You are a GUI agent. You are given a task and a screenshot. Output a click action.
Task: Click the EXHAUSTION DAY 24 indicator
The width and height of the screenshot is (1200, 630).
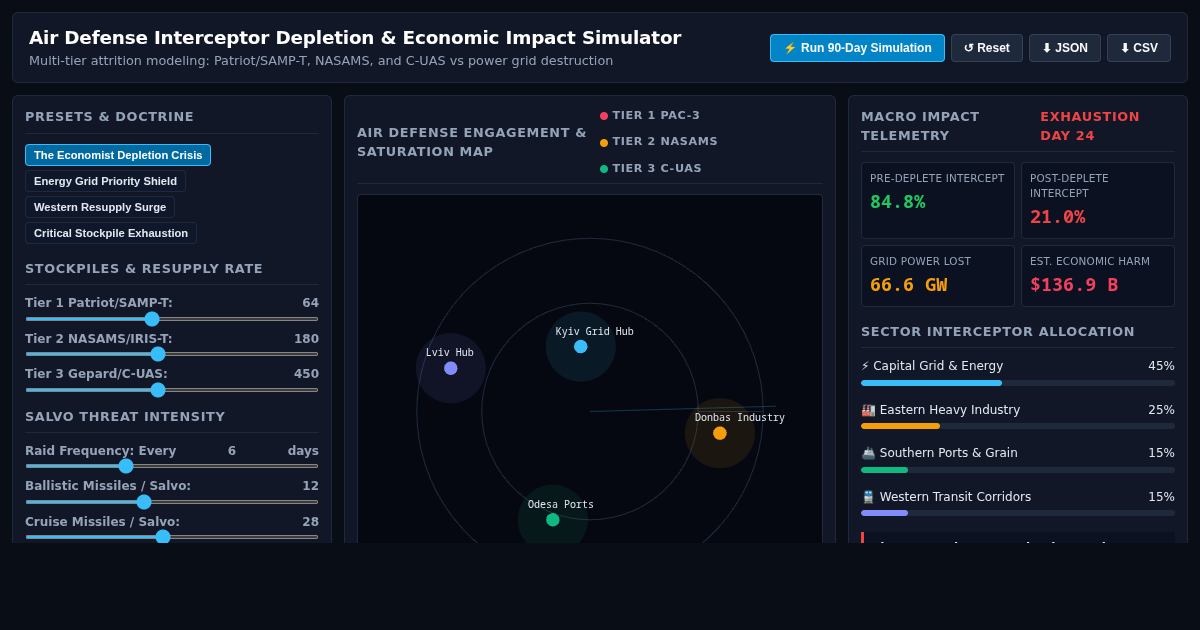click(1090, 126)
